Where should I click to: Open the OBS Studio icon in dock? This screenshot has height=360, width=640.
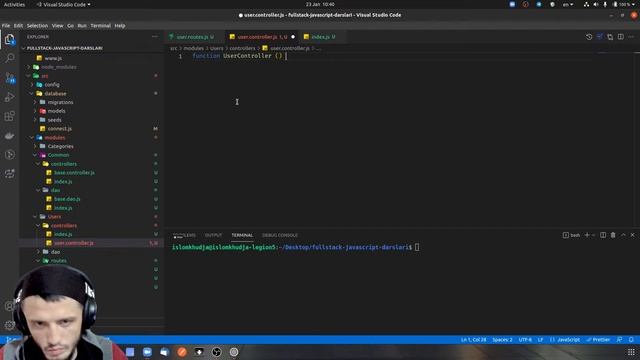coord(217,352)
